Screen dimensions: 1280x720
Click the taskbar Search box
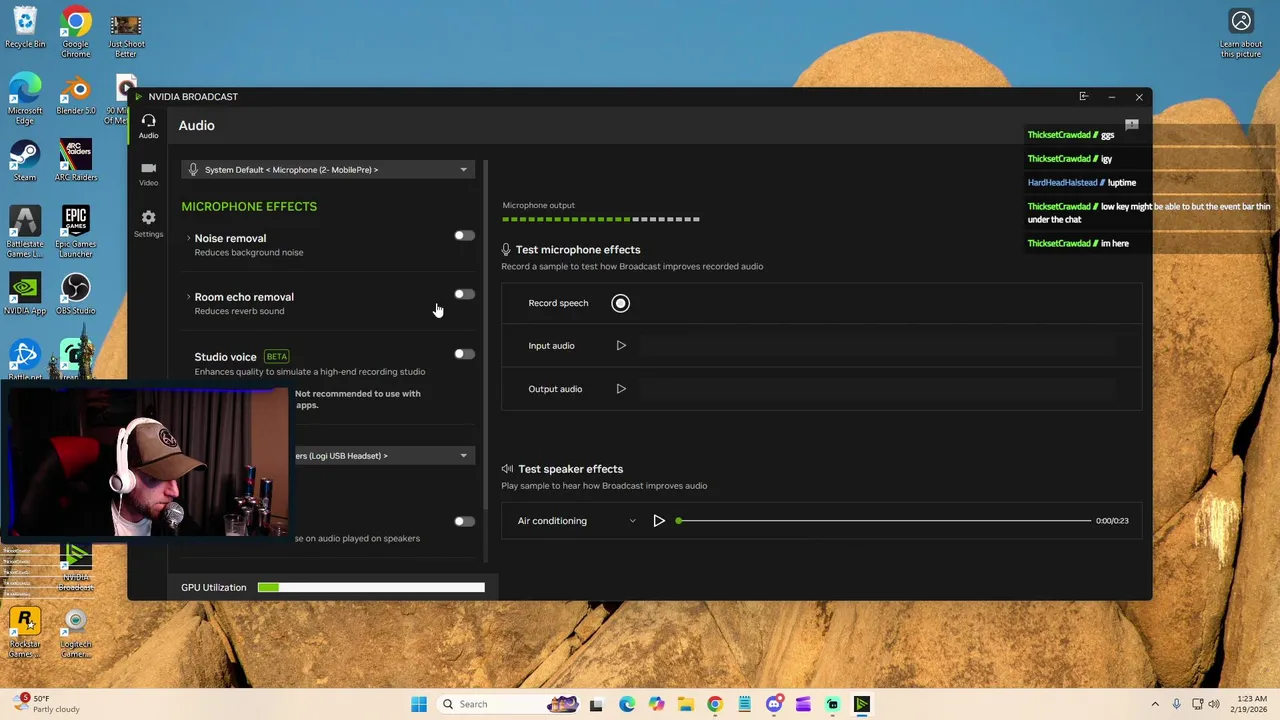click(x=510, y=704)
